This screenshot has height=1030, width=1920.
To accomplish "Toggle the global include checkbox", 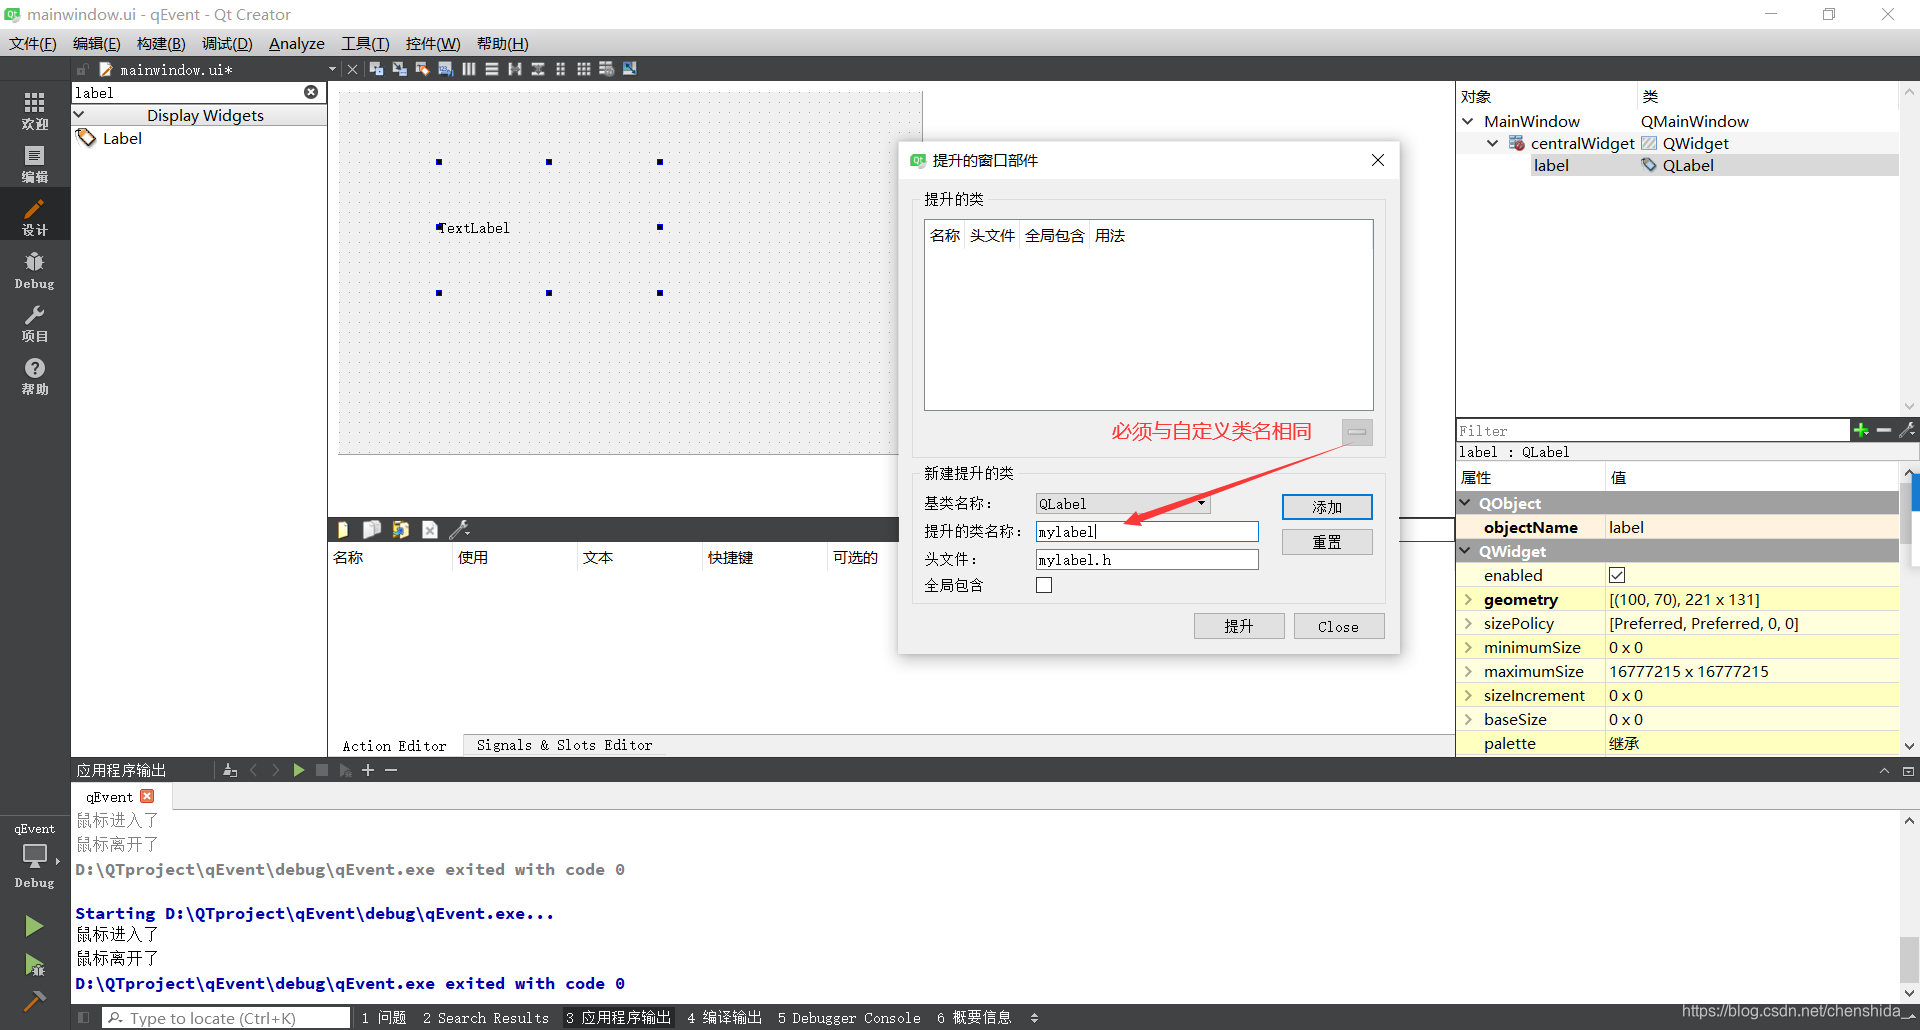I will coord(1044,585).
